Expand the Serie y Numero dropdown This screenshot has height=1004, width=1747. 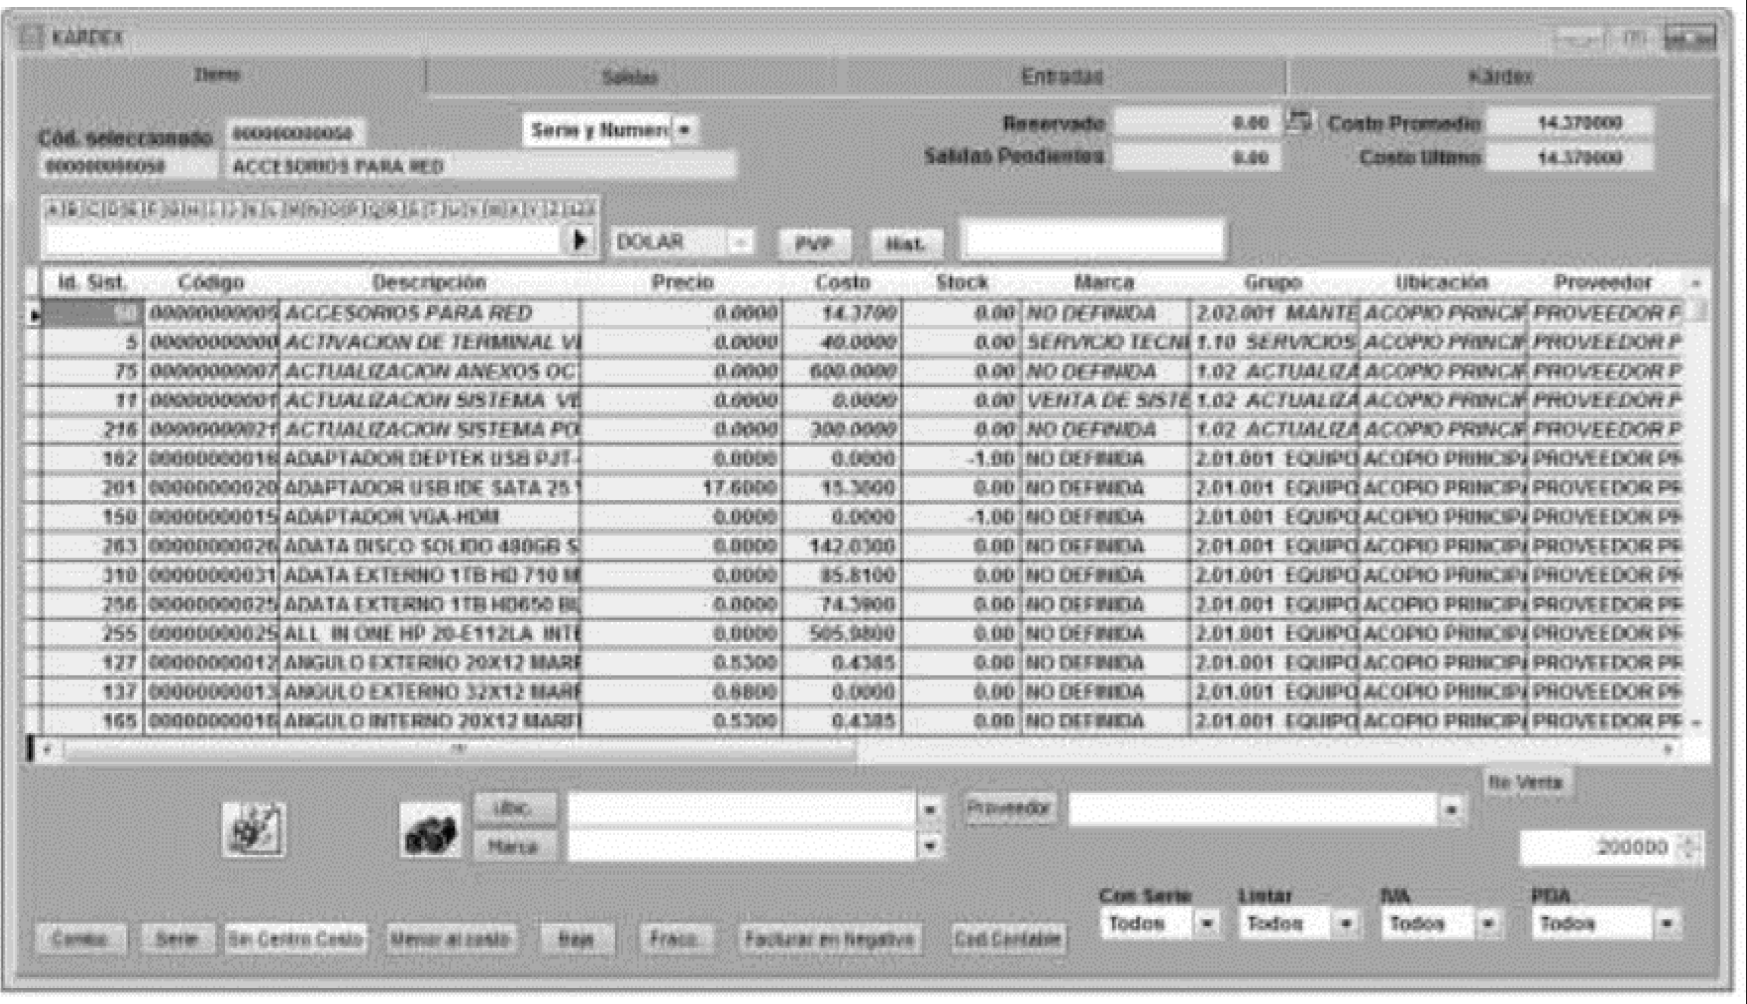click(x=685, y=130)
